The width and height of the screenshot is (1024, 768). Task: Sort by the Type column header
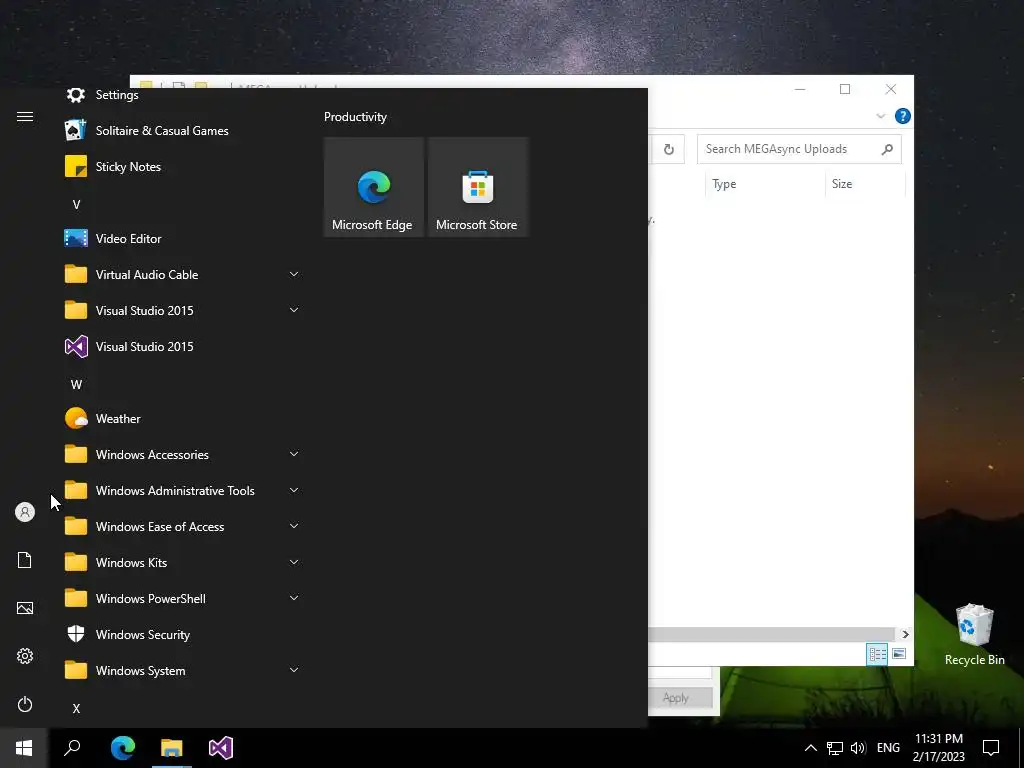point(765,184)
